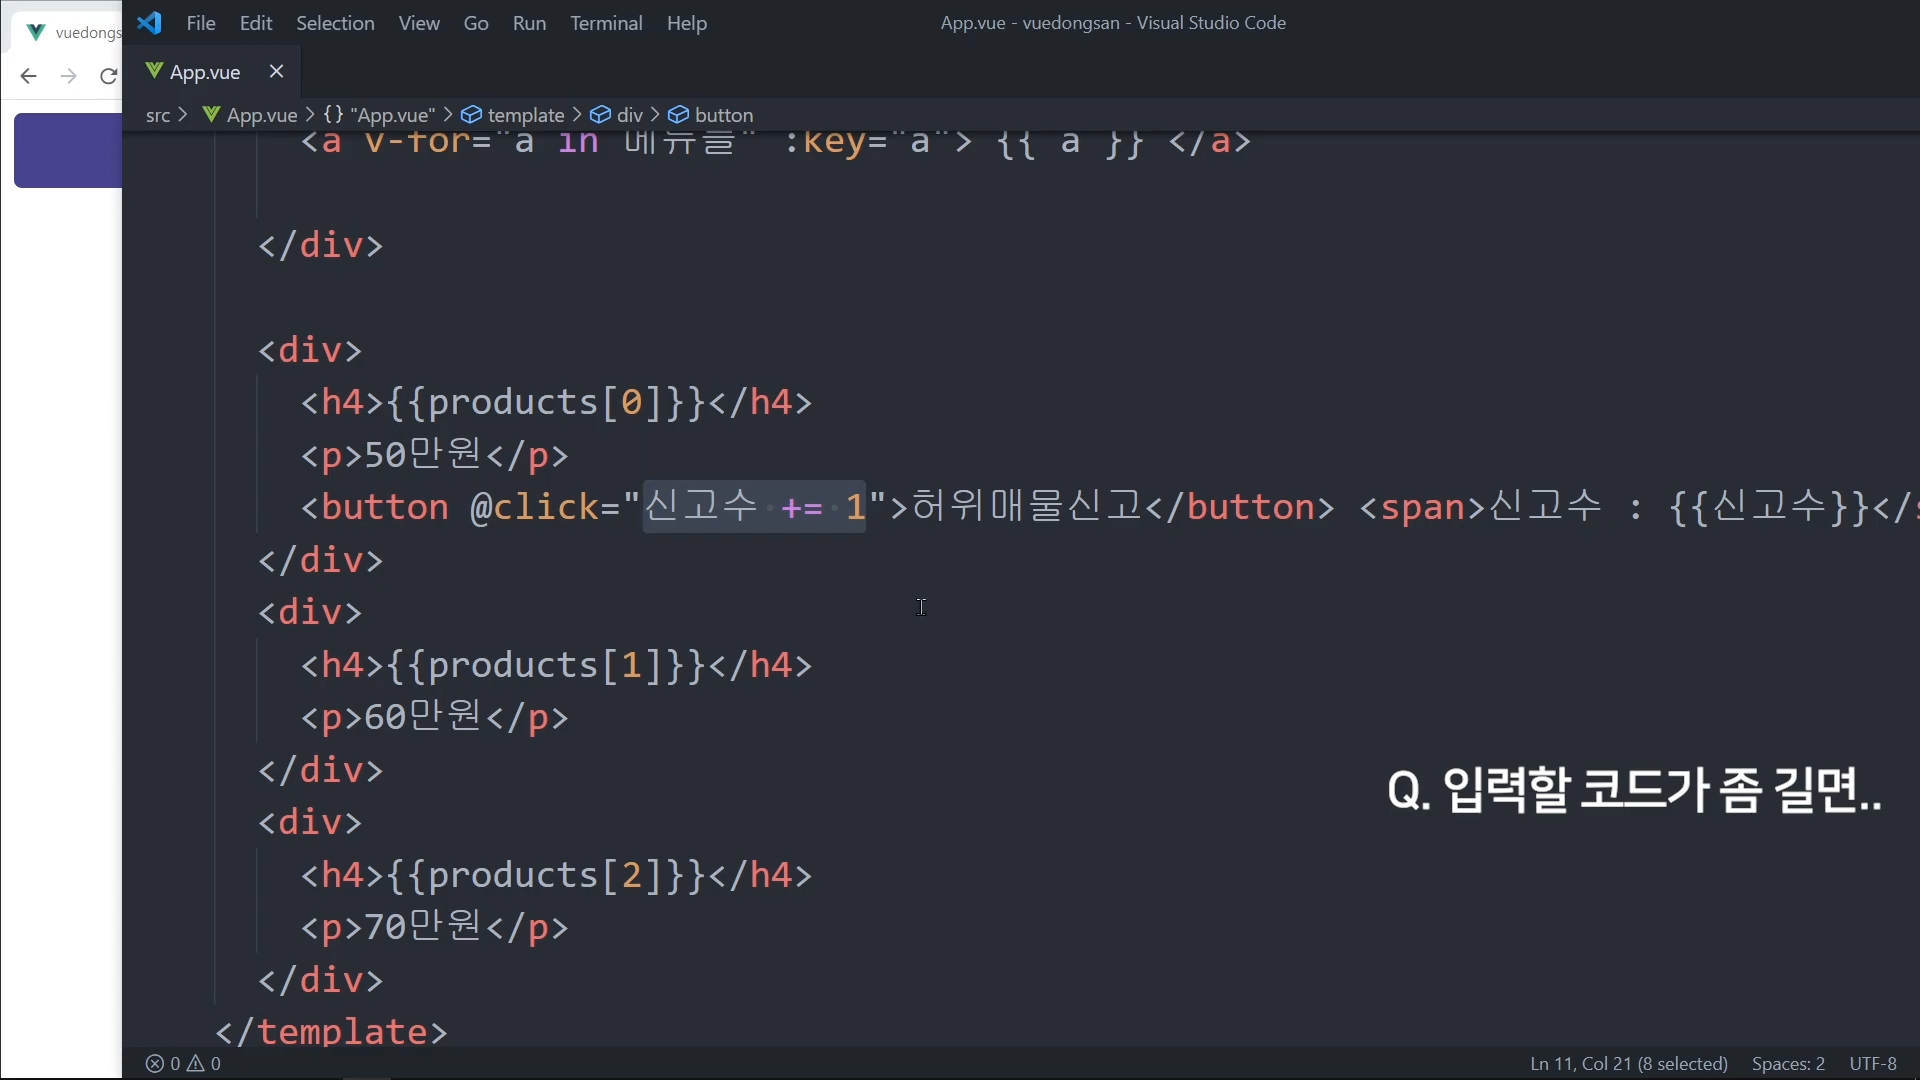This screenshot has height=1080, width=1920.
Task: Click browser back arrow button
Action: coord(28,76)
